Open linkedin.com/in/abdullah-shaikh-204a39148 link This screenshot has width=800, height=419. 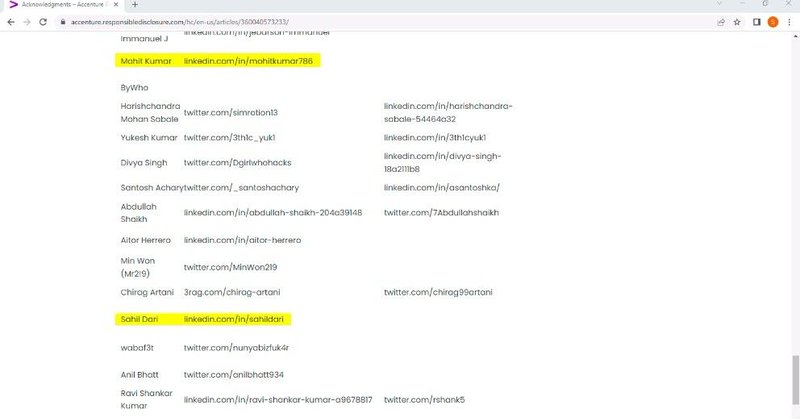pos(273,212)
